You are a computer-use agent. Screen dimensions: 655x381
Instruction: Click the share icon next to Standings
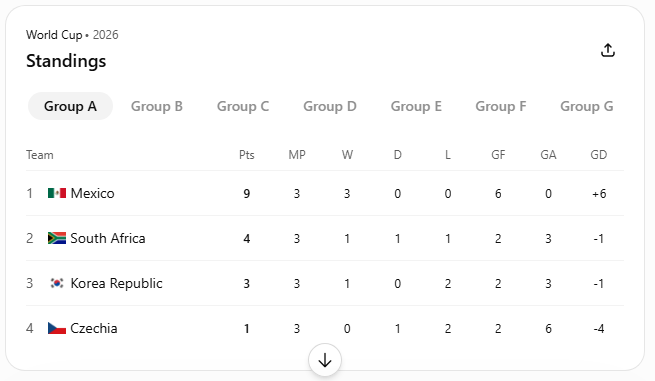coord(608,50)
